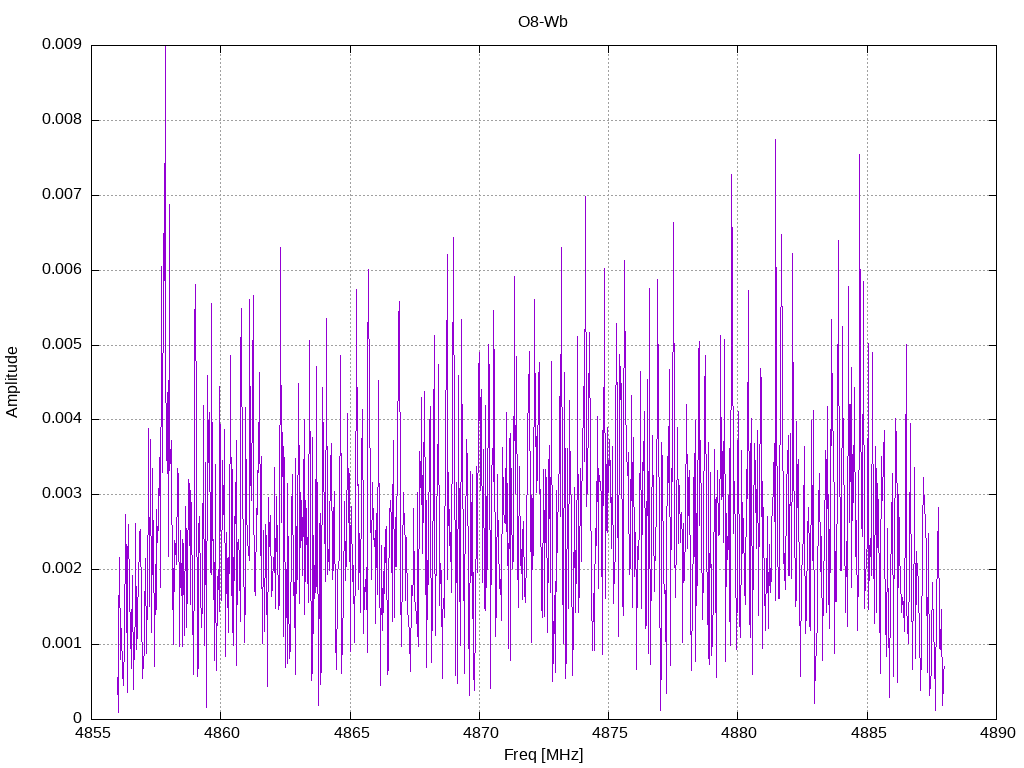Click the 4880 x-axis tick label
Image resolution: width=1024 pixels, height=768 pixels.
point(739,733)
